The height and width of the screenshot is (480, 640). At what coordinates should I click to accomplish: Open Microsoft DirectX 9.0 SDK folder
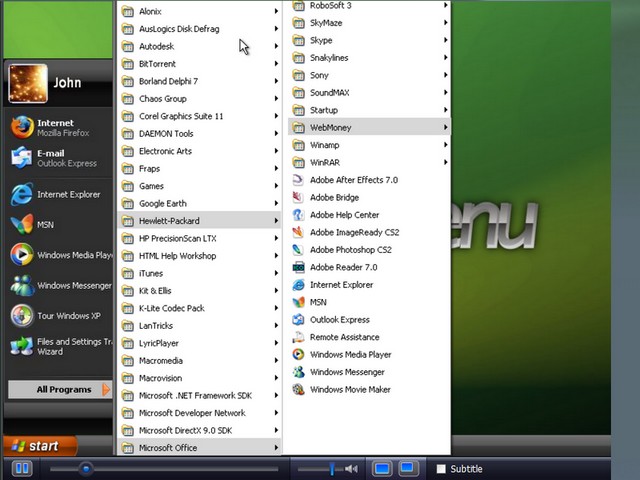pos(199,431)
